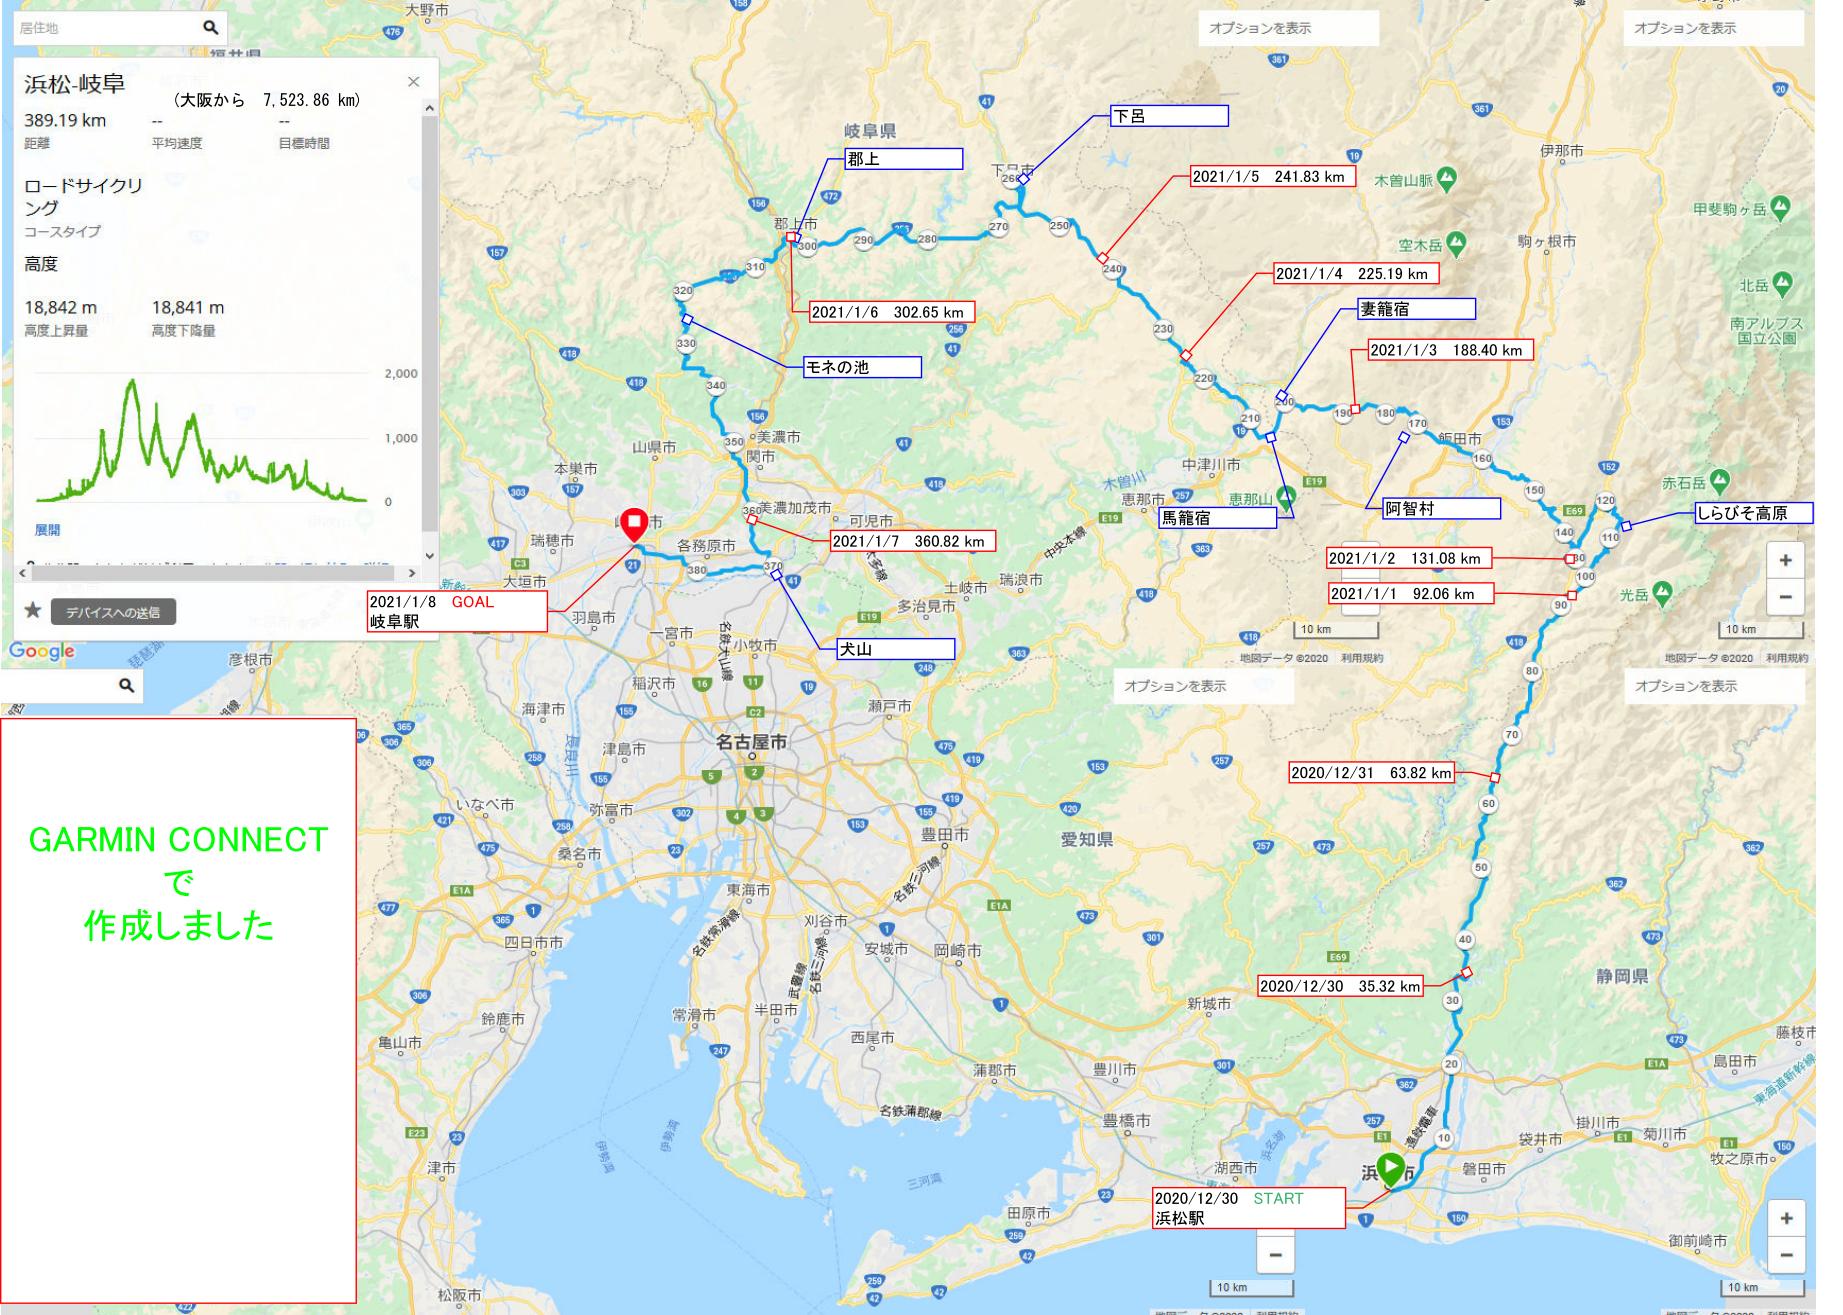Click the 四日市市 city label

[x=533, y=942]
